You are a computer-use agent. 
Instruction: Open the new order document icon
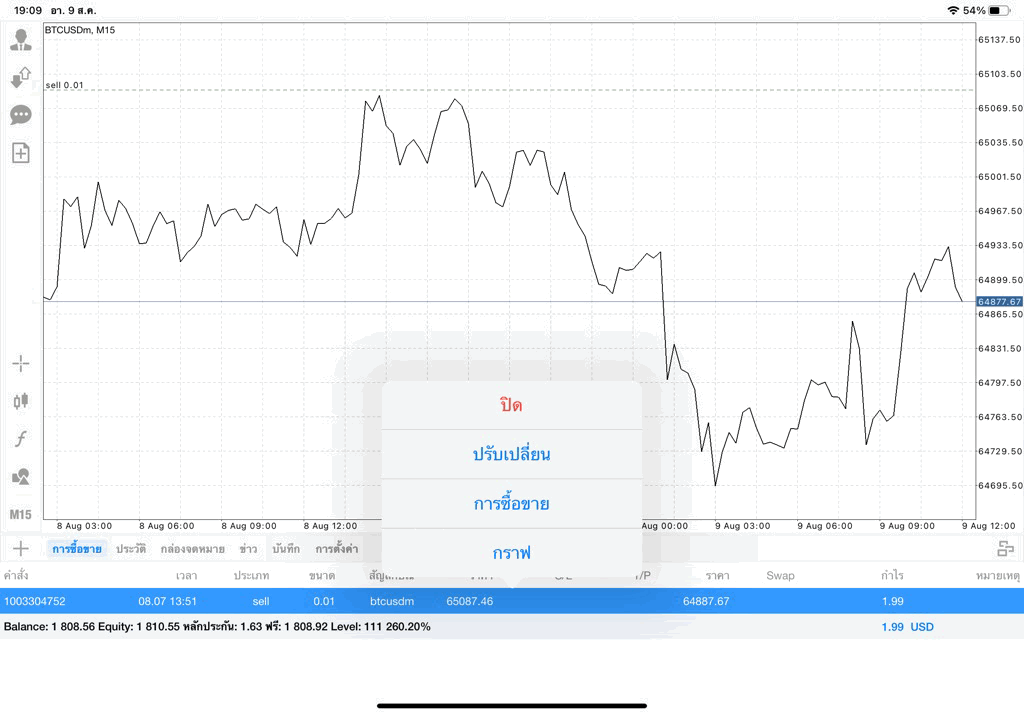[21, 153]
